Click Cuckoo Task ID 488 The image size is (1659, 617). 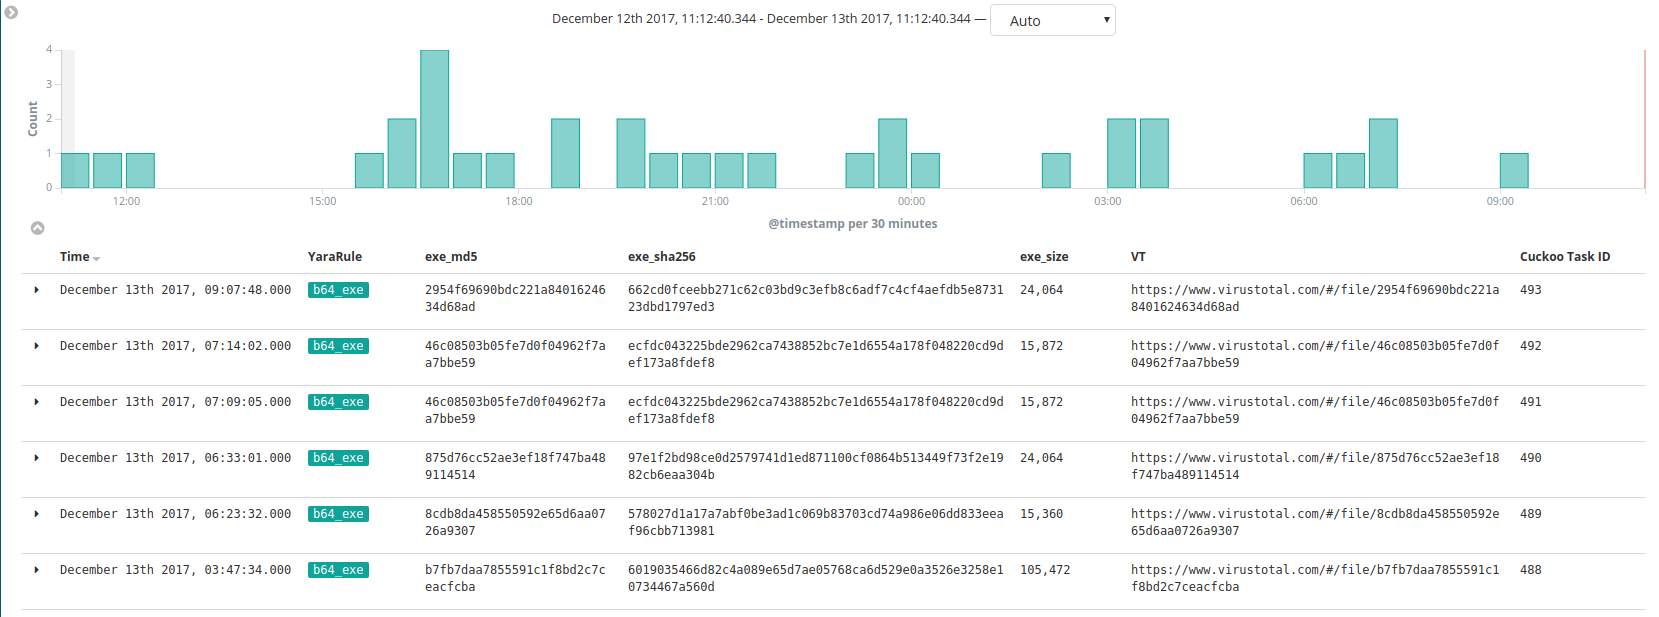click(1530, 570)
